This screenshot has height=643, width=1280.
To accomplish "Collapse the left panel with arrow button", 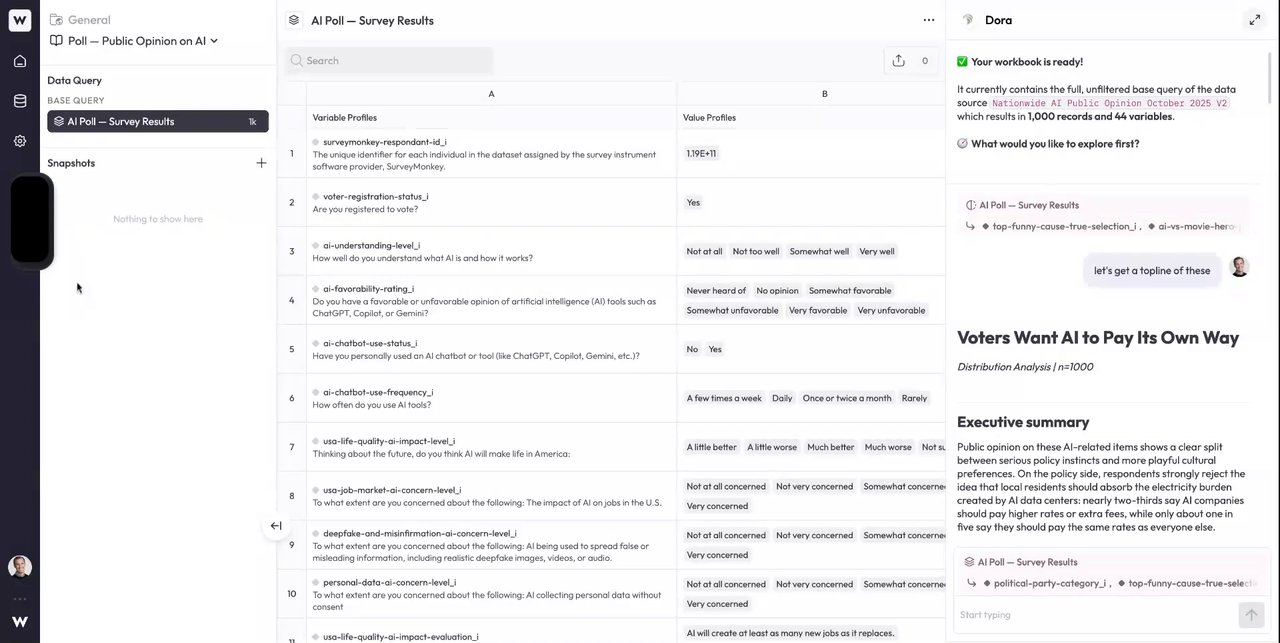I will [276, 526].
